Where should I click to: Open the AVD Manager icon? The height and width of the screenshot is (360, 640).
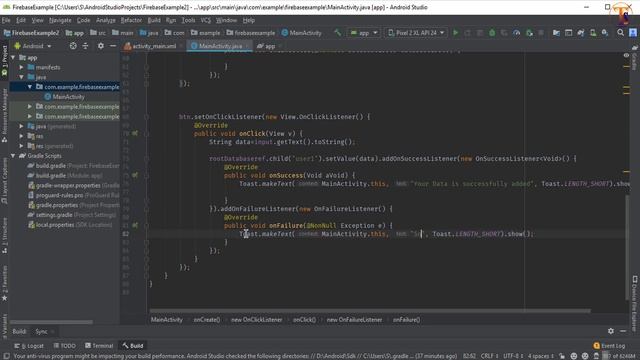[593, 33]
